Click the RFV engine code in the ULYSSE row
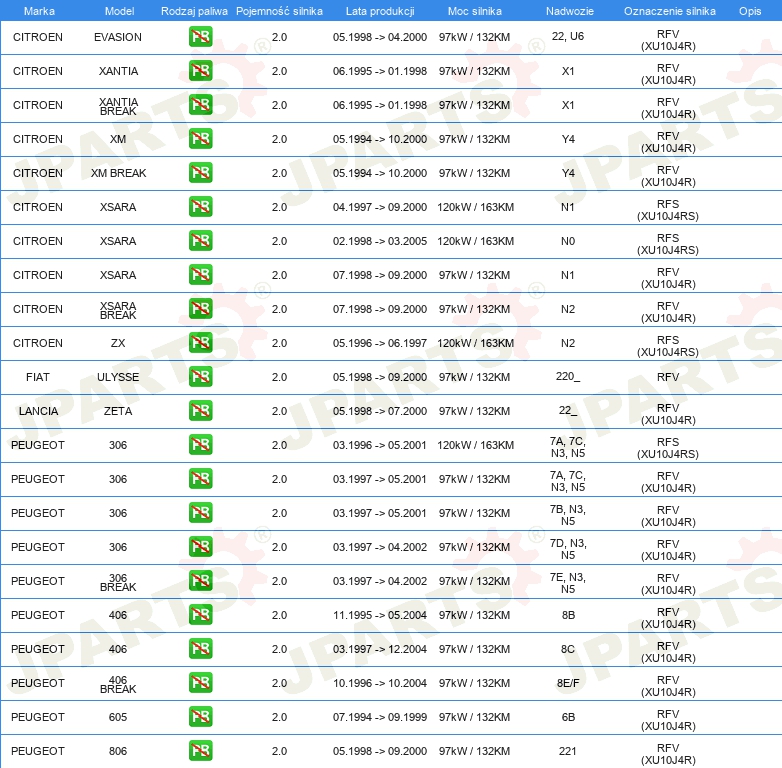782x768 pixels. click(668, 377)
